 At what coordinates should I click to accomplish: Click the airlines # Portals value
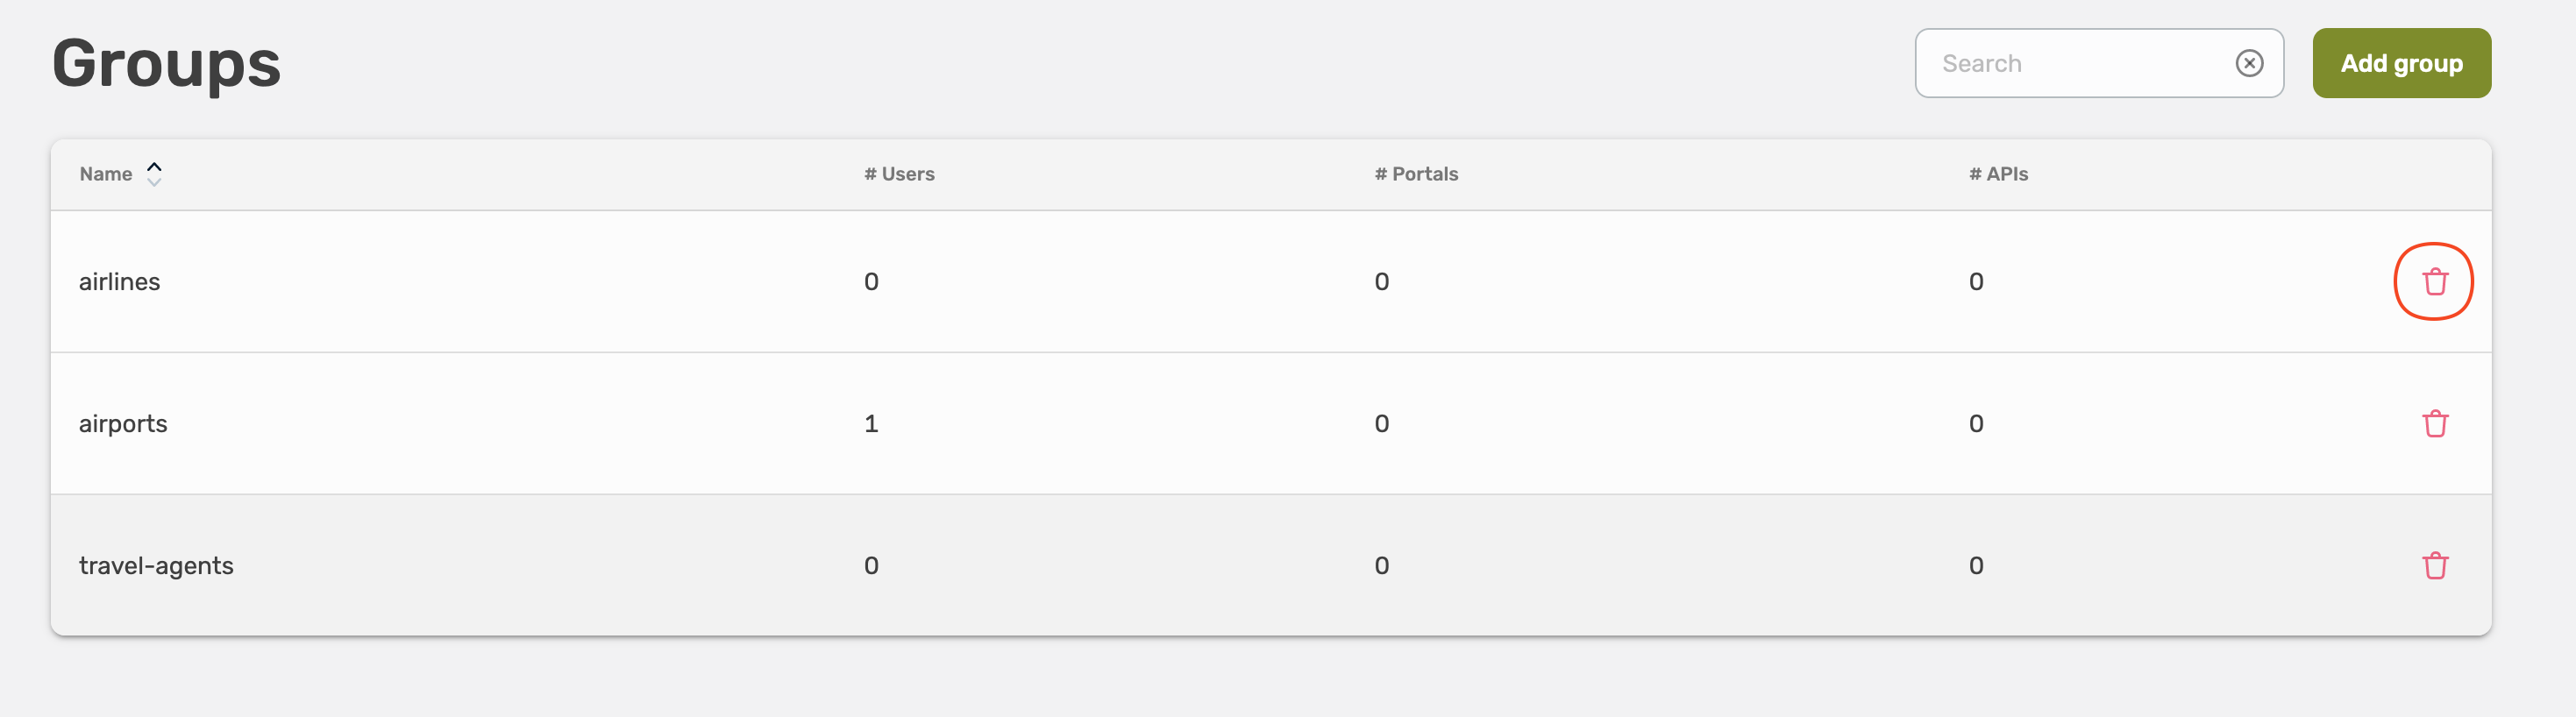[x=1381, y=282]
